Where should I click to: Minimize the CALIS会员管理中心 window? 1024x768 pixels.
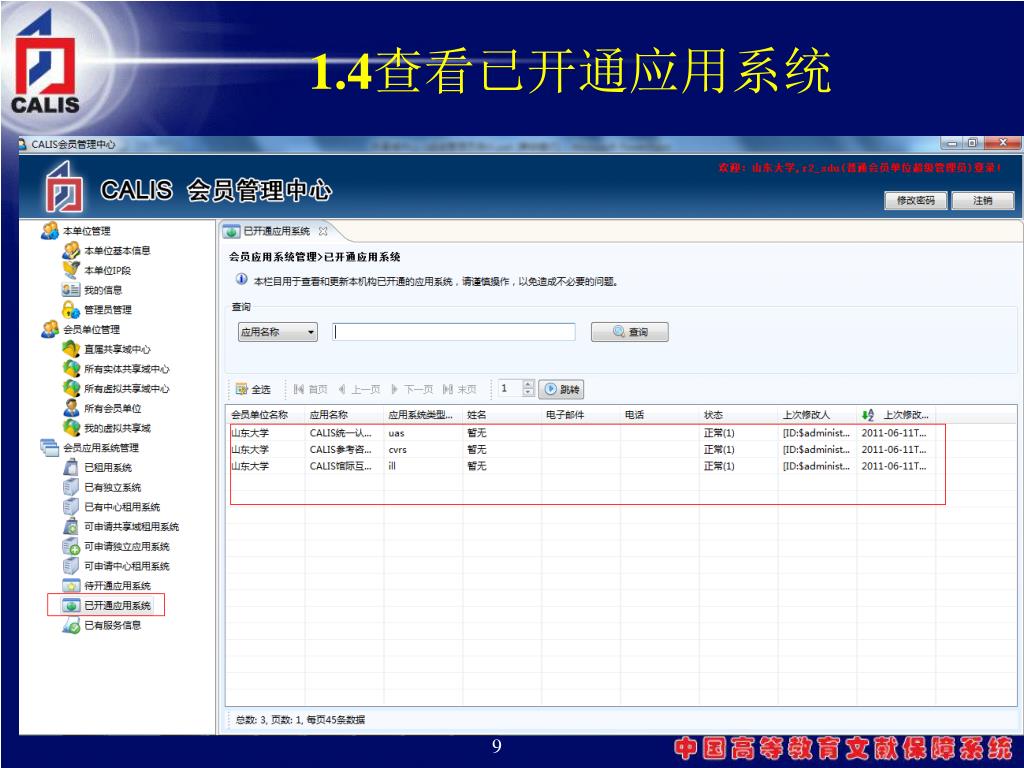[x=952, y=143]
